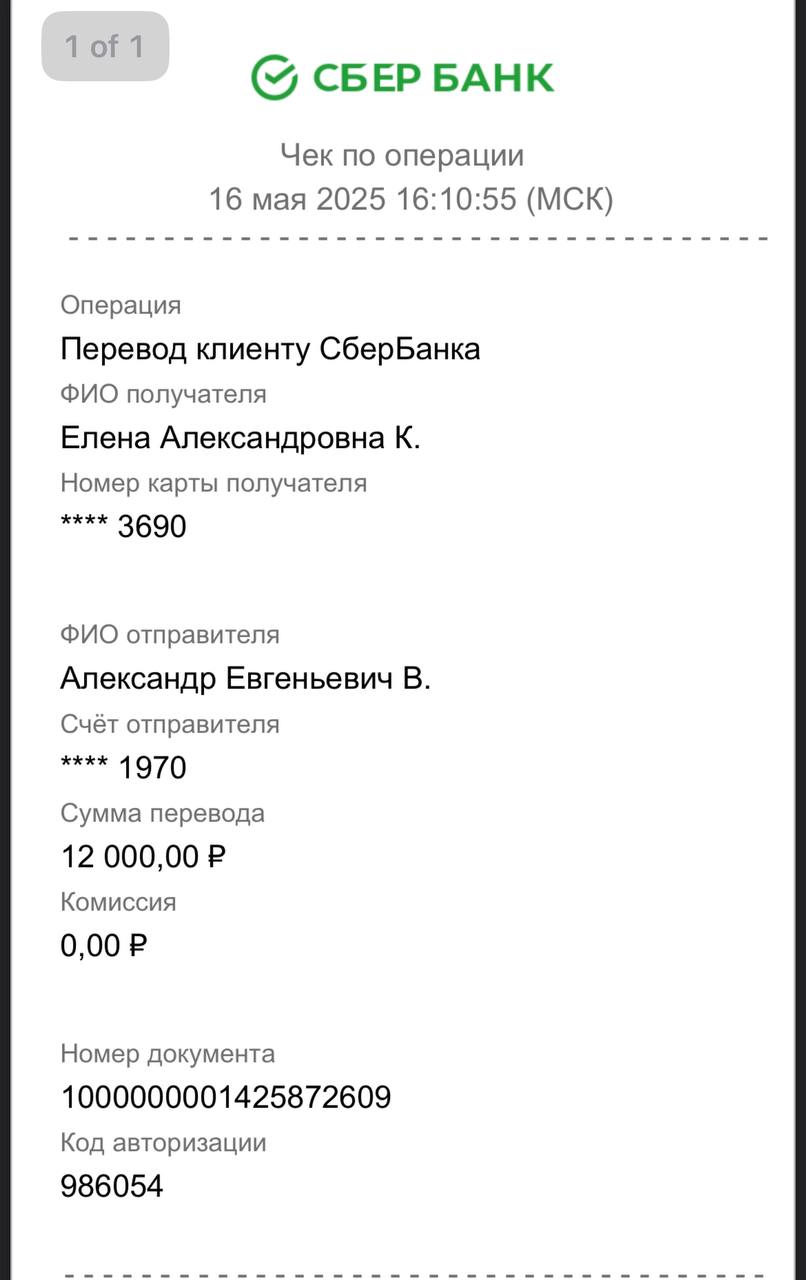Click the transfer amount 12 000,00 ₽
This screenshot has width=806, height=1280.
(x=144, y=857)
